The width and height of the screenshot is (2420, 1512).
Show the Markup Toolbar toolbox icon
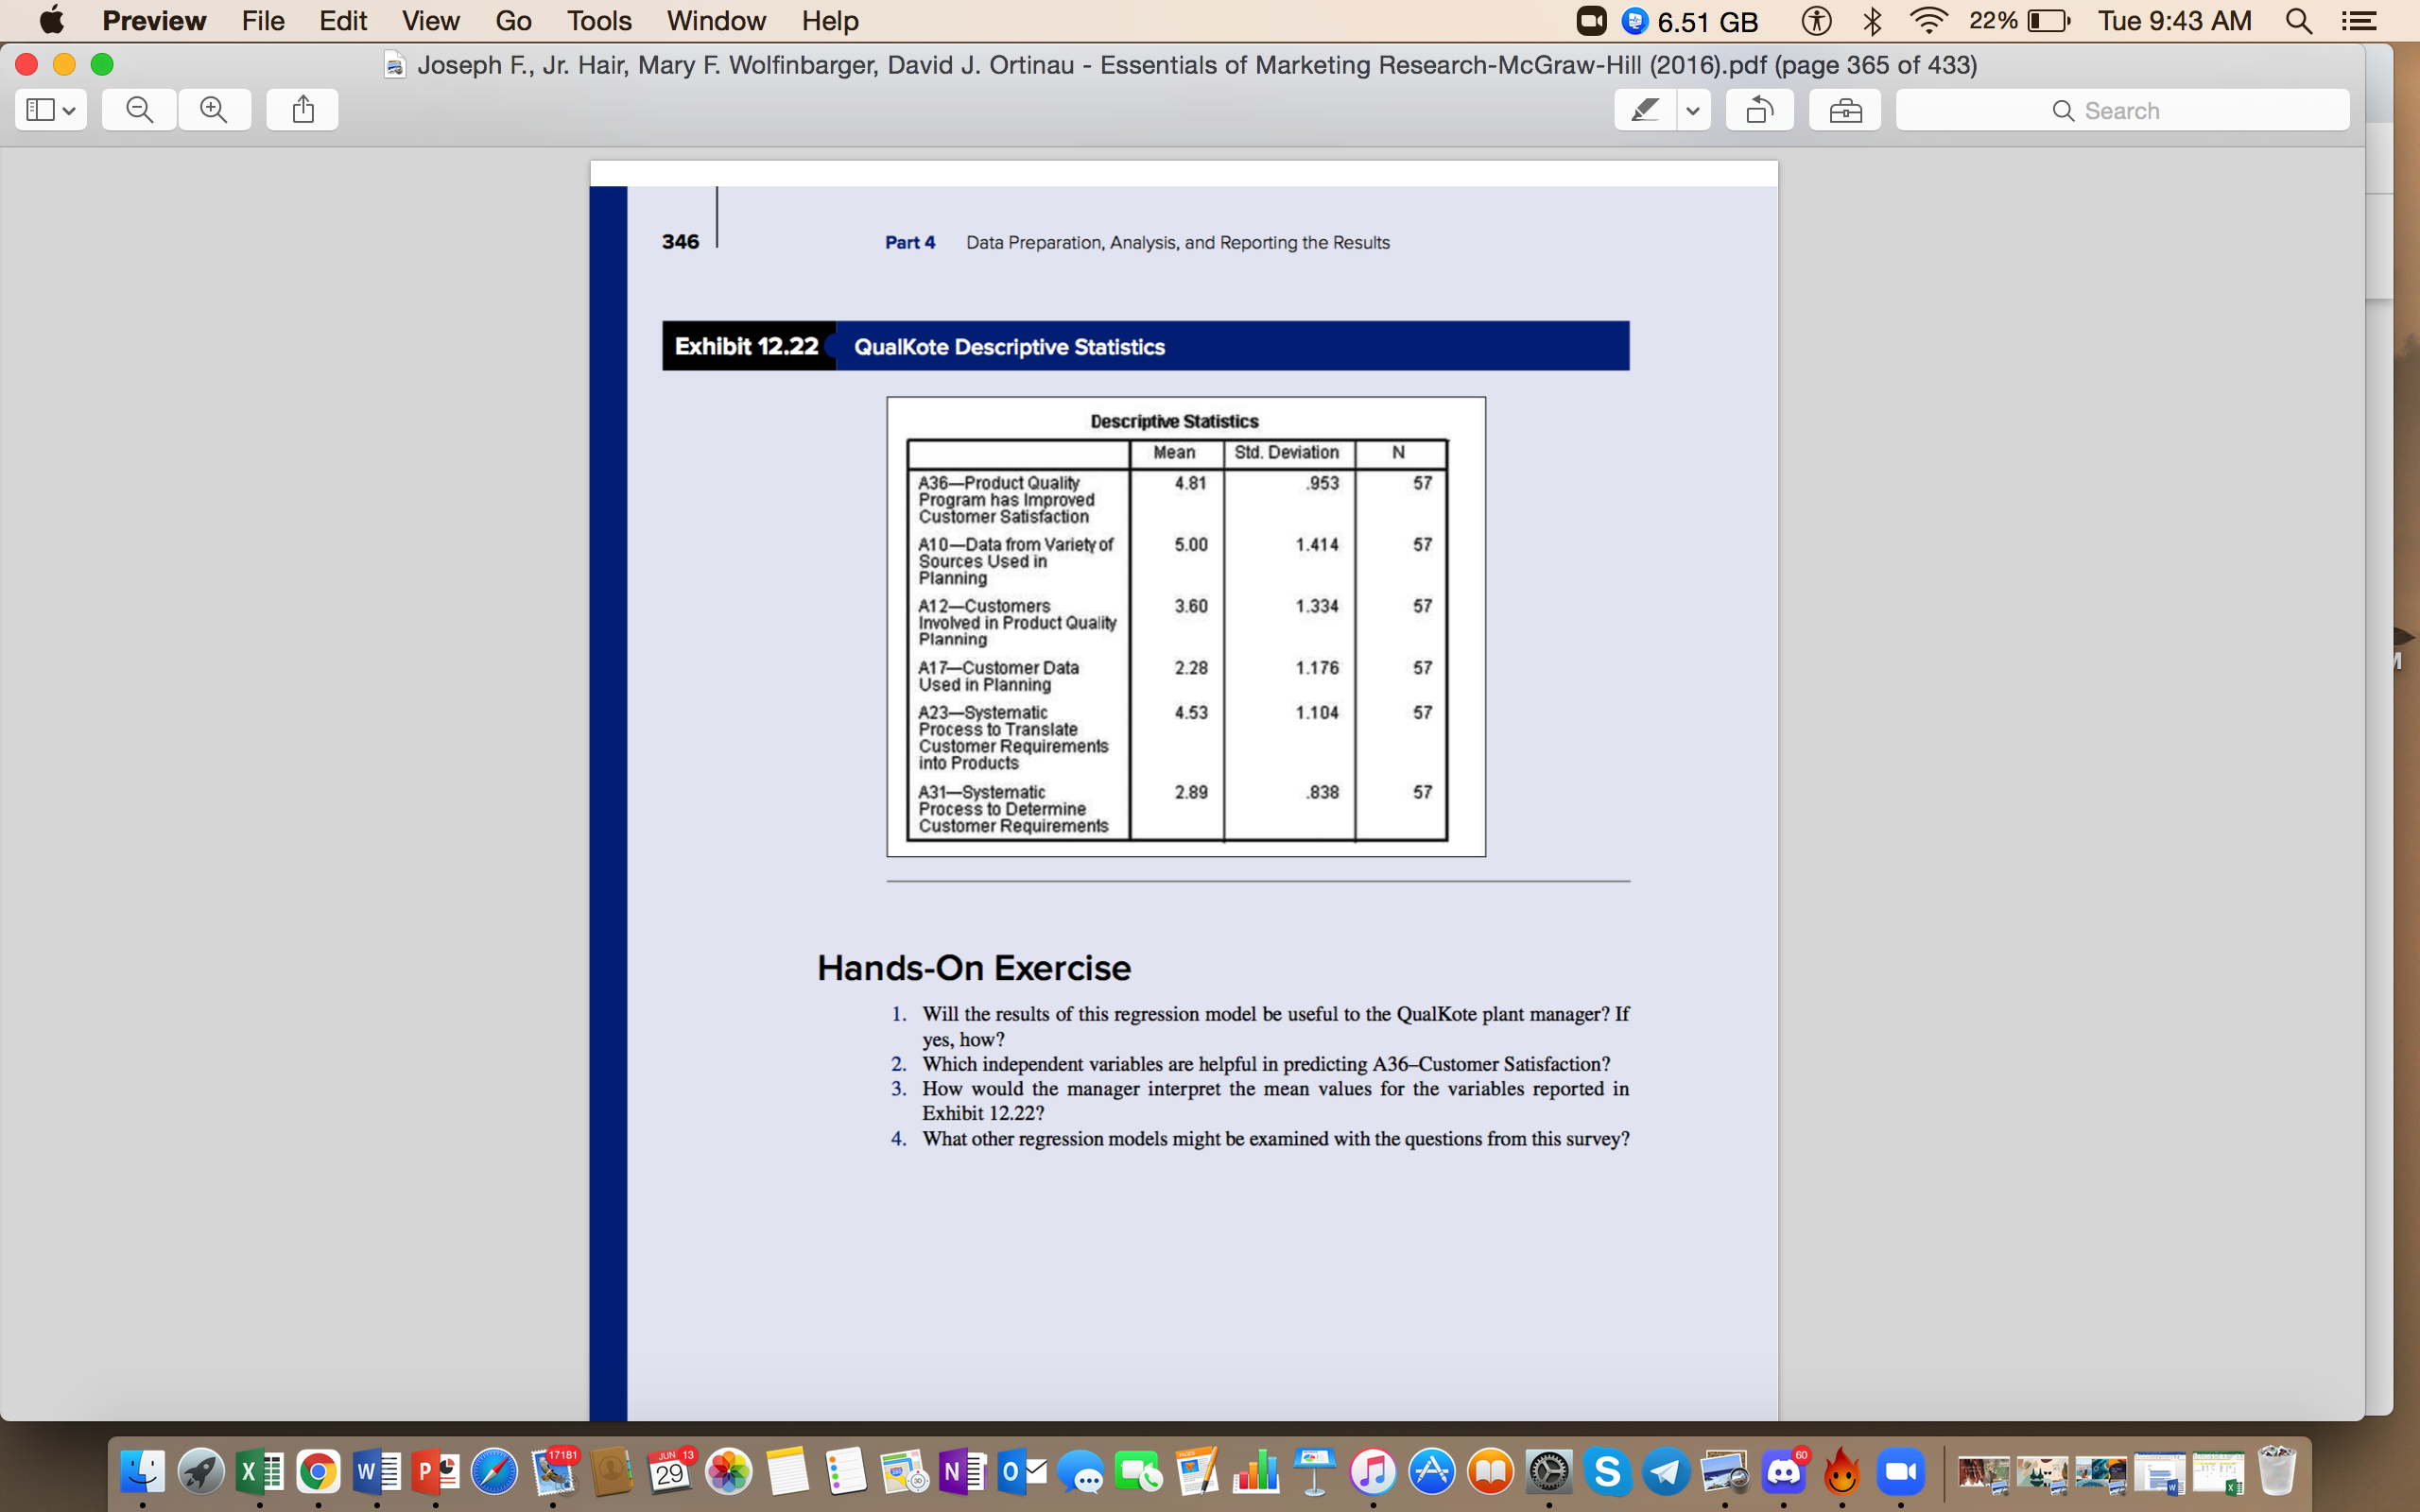(1845, 110)
